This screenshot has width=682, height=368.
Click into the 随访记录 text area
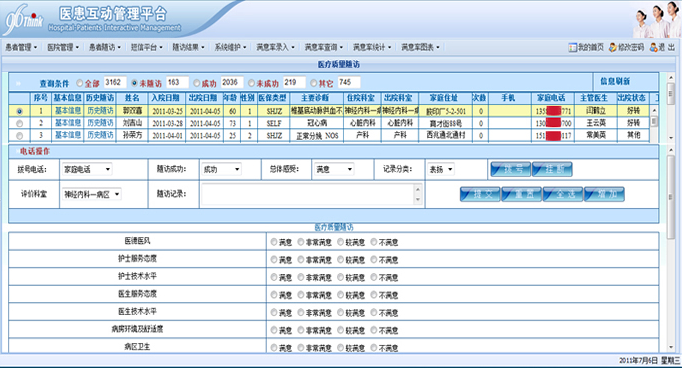tap(308, 194)
